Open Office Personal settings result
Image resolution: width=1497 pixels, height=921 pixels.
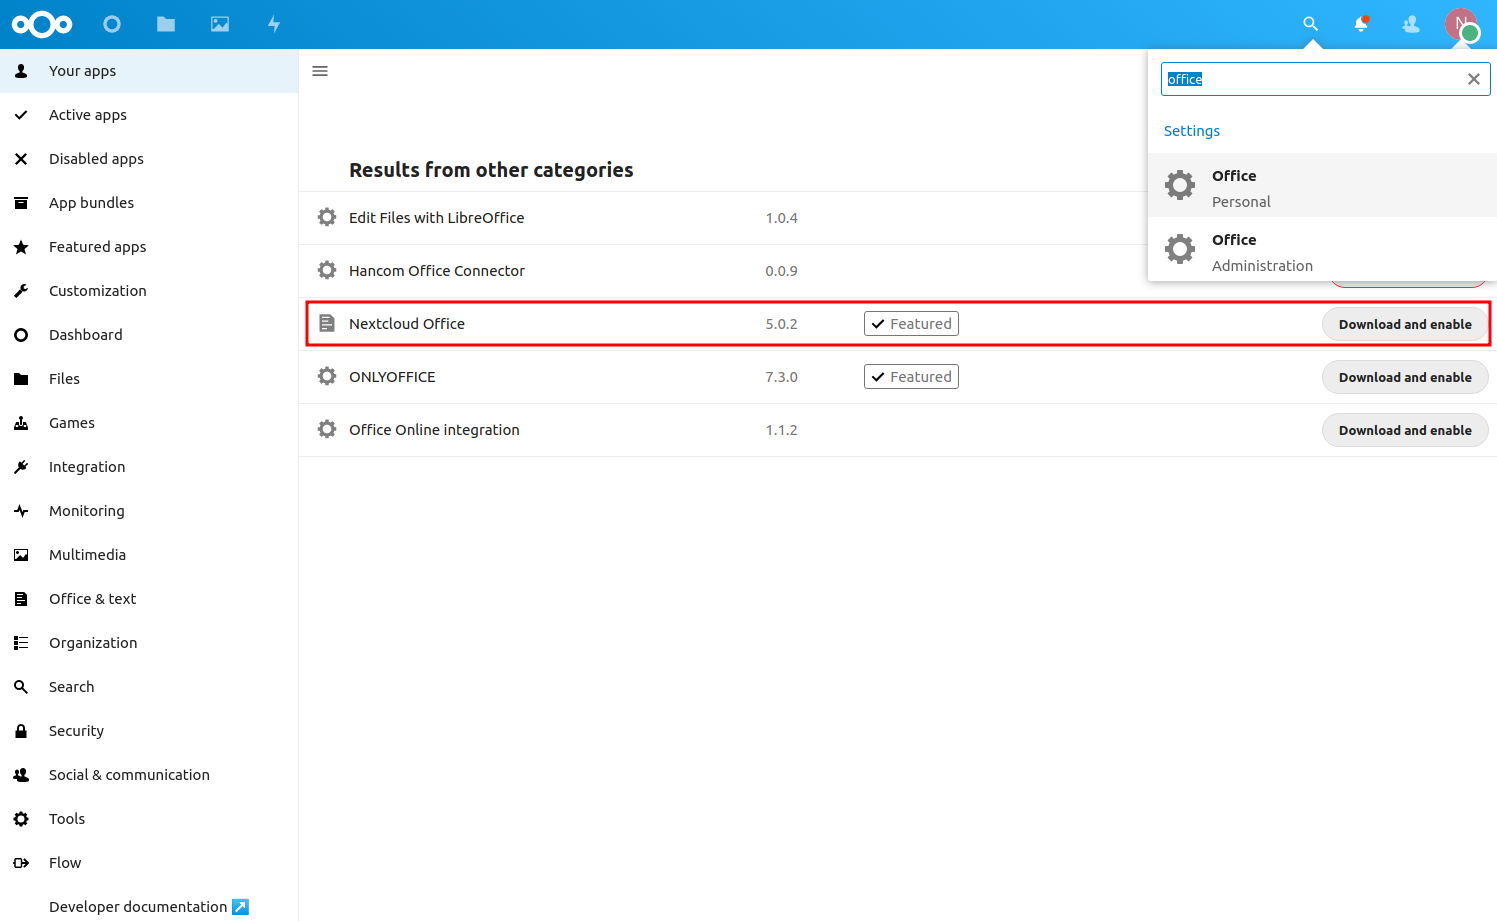1322,185
